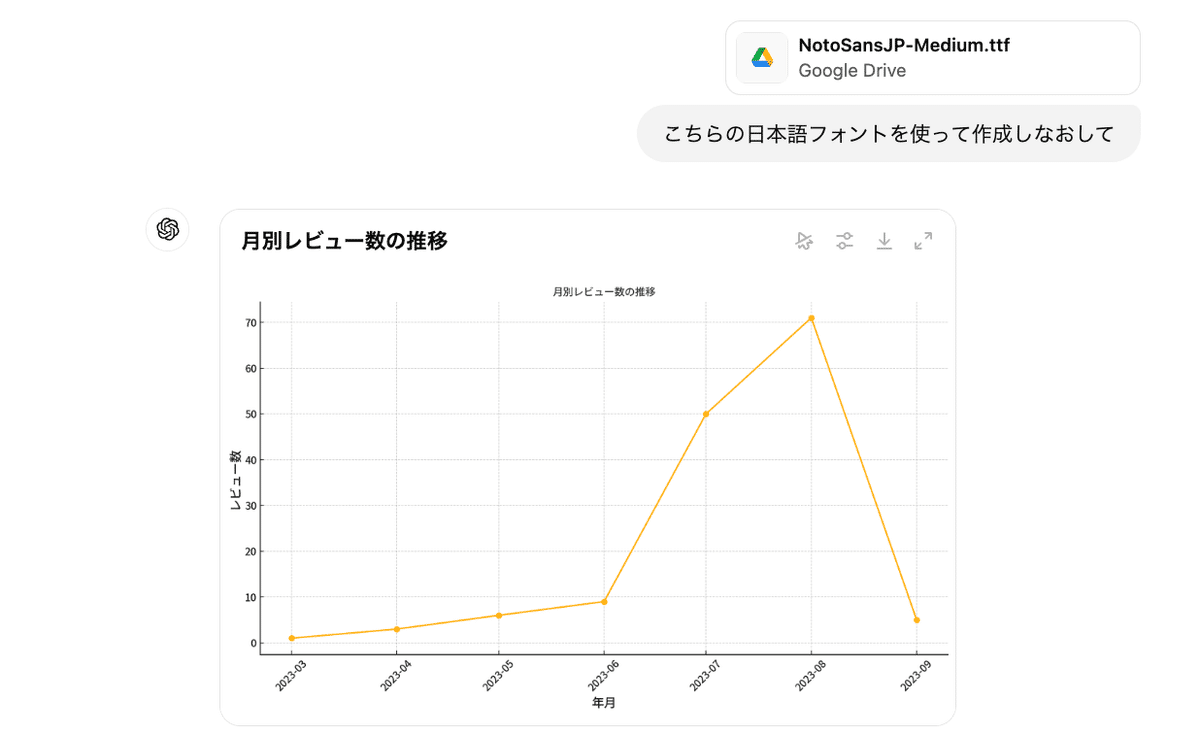Open the chart customization sliders icon

click(x=845, y=241)
